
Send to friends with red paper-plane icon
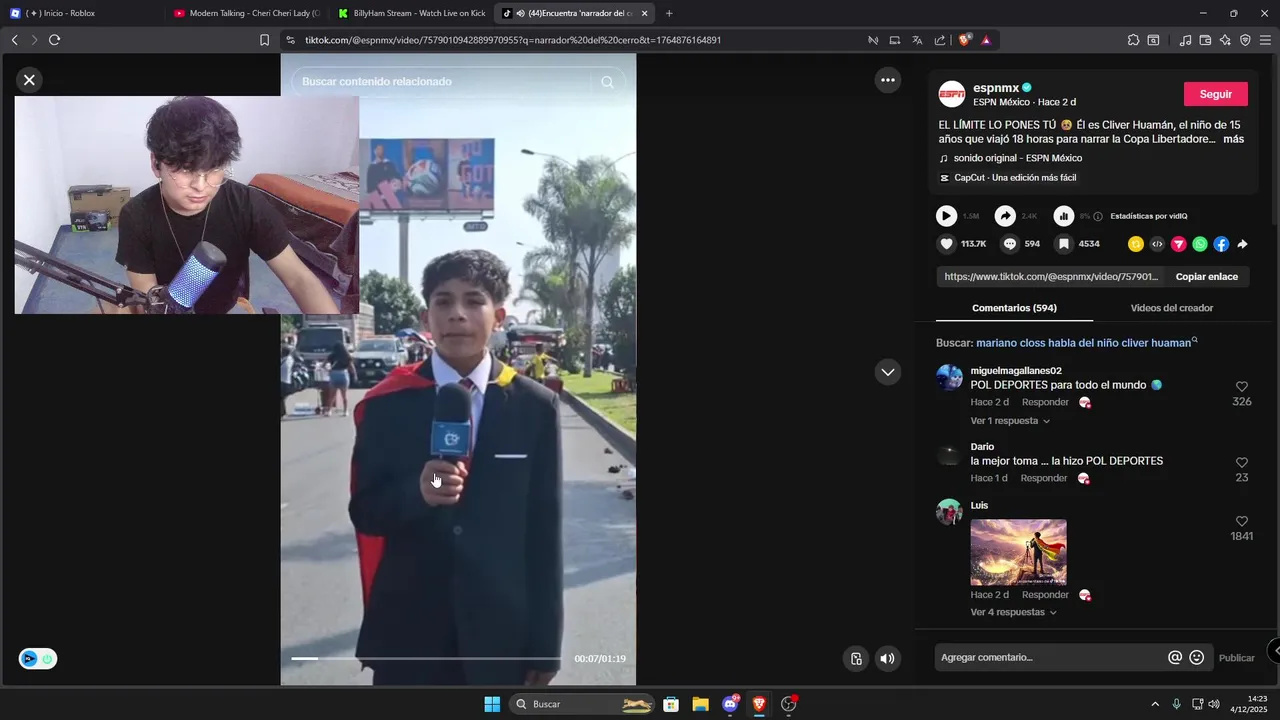[1178, 244]
